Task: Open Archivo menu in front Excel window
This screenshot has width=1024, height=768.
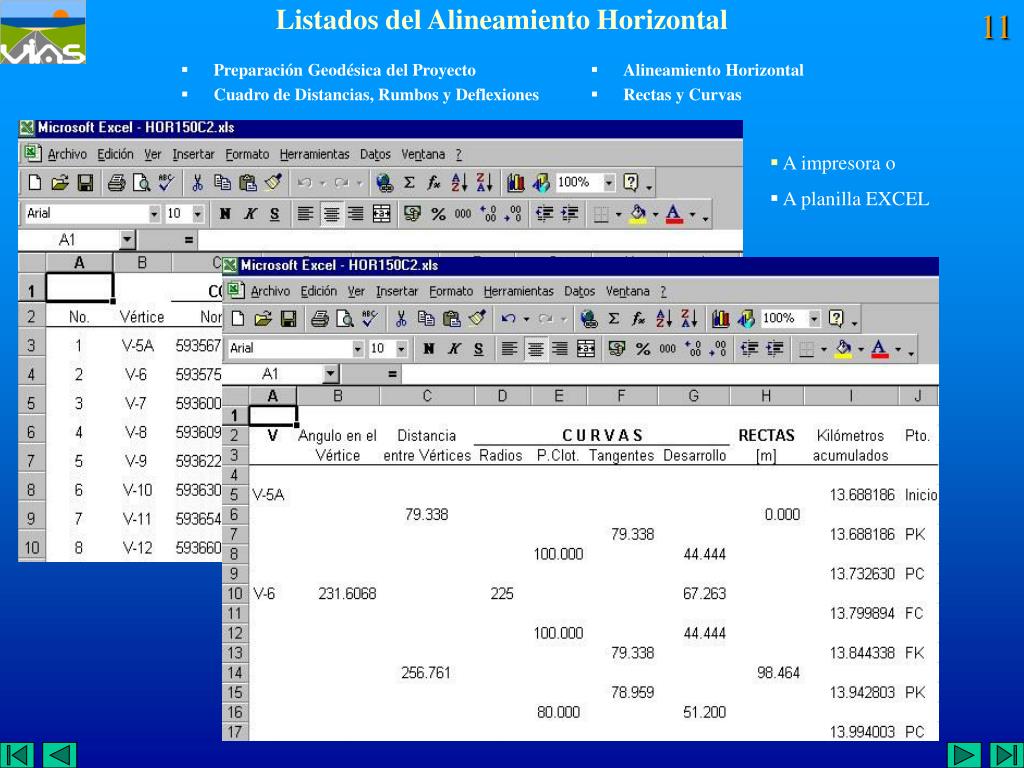Action: tap(270, 291)
